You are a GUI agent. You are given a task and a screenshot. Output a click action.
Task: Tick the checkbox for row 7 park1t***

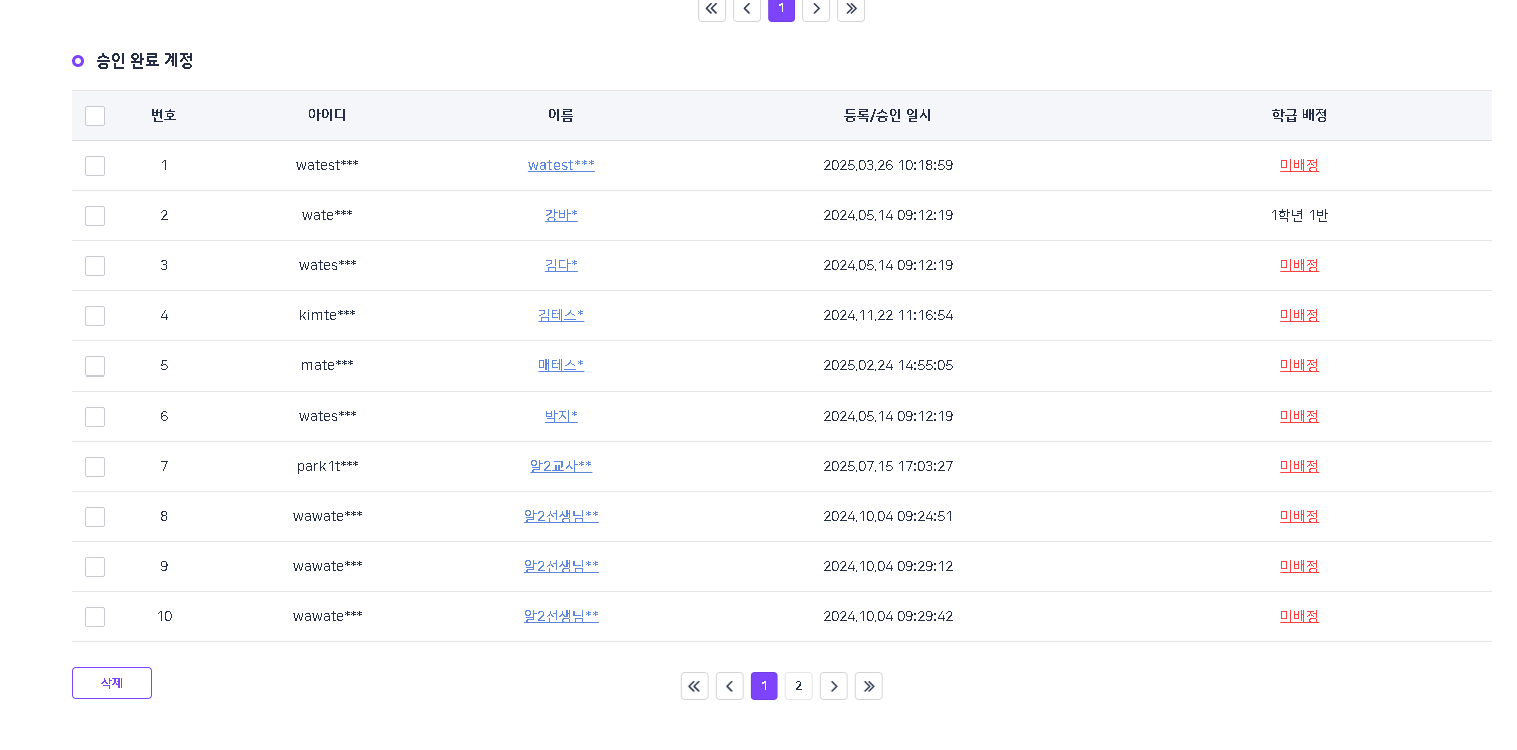tap(95, 467)
